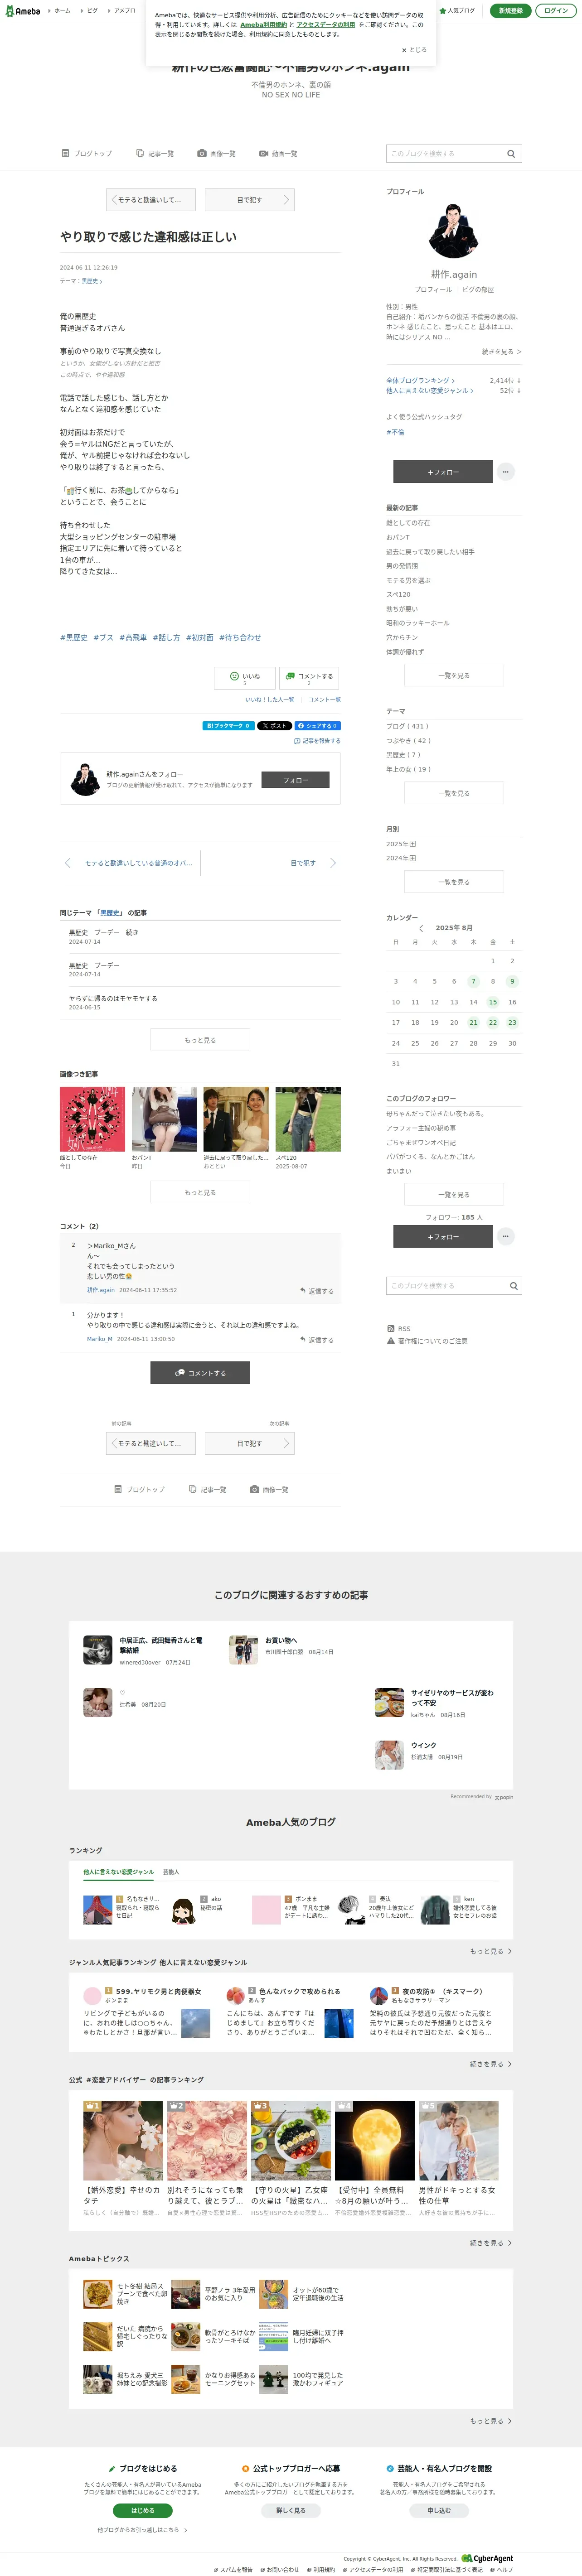Click the bottom footer 画像一覧 camera link
582x2576 pixels.
point(269,1490)
